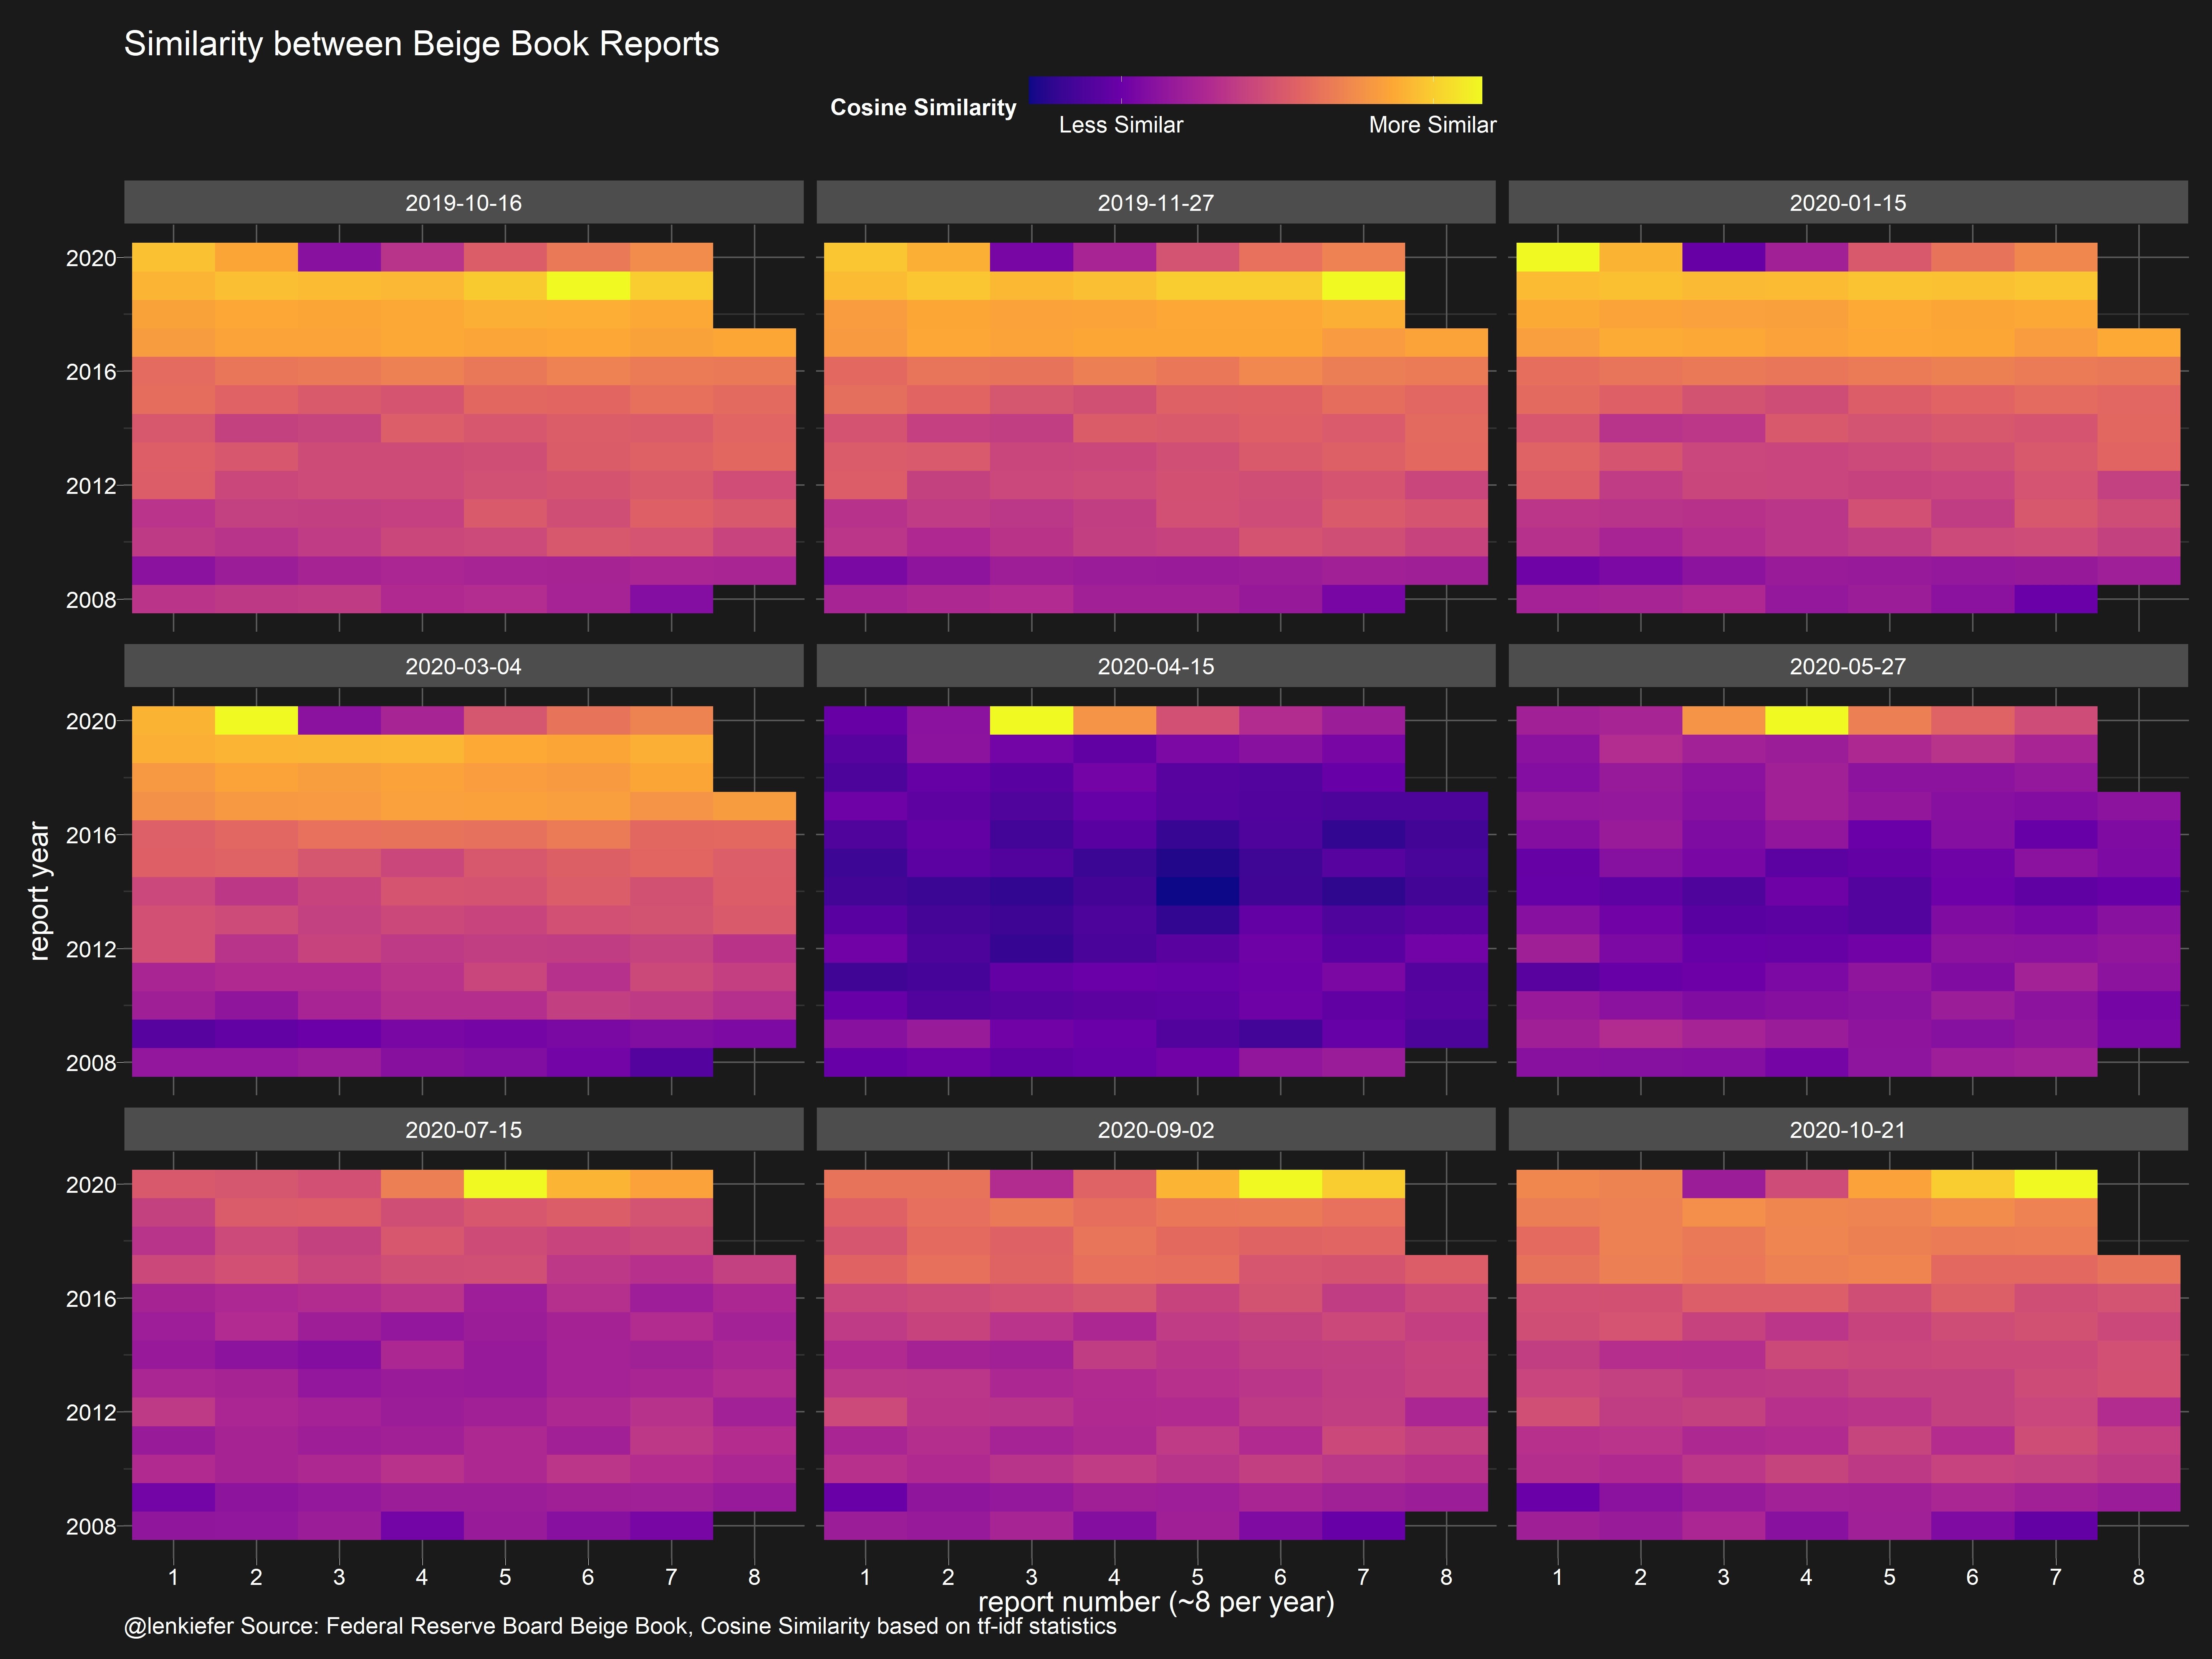2212x1659 pixels.
Task: Select the 2020-05-27 facet header
Action: 1848,666
